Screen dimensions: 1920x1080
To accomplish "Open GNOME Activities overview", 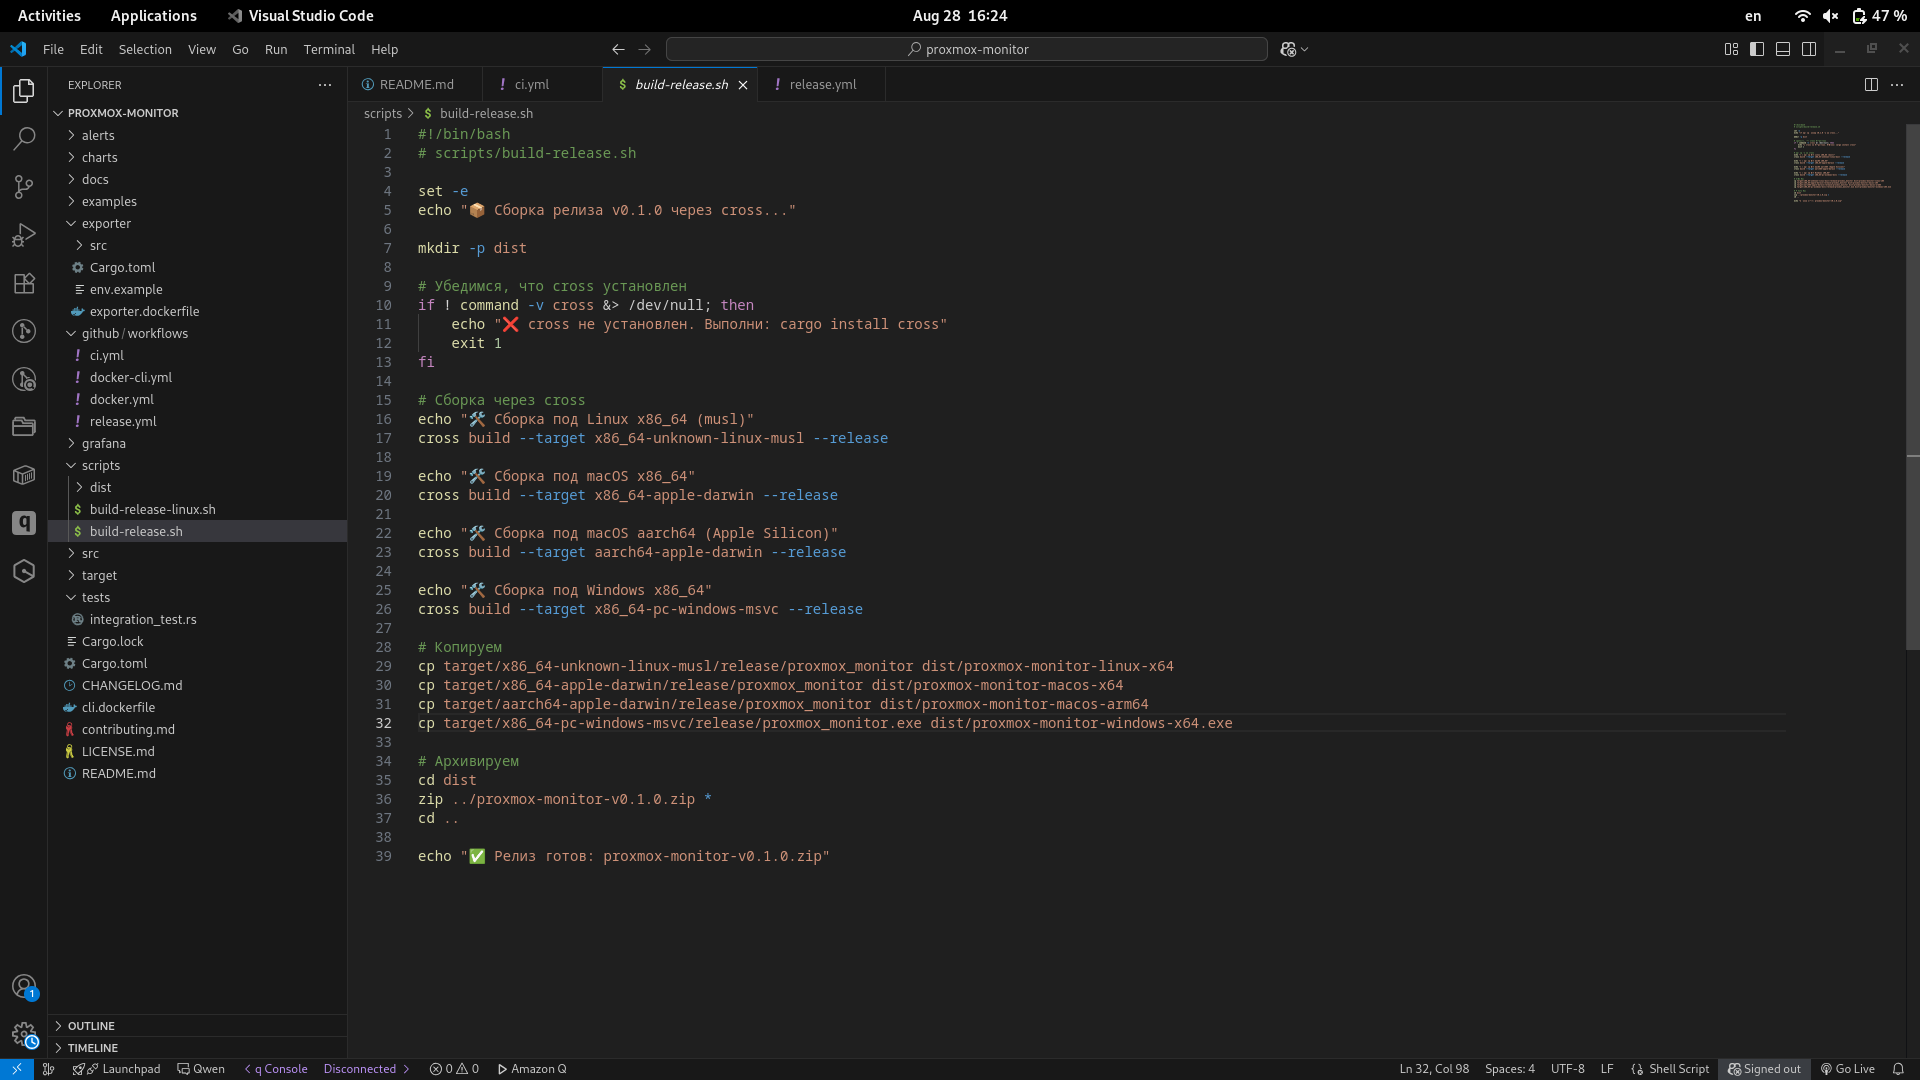I will pos(49,16).
